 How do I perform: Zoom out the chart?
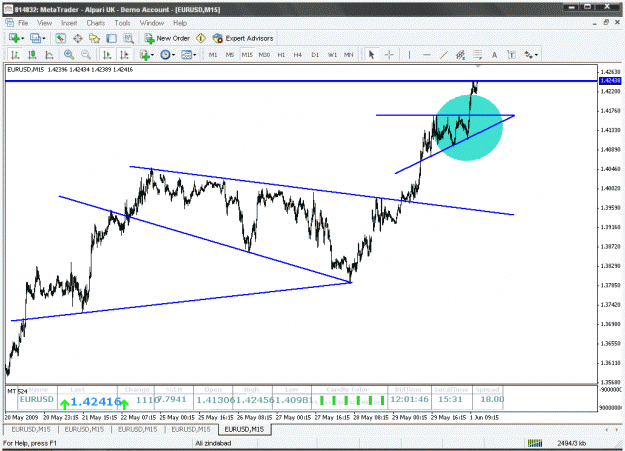(86, 55)
